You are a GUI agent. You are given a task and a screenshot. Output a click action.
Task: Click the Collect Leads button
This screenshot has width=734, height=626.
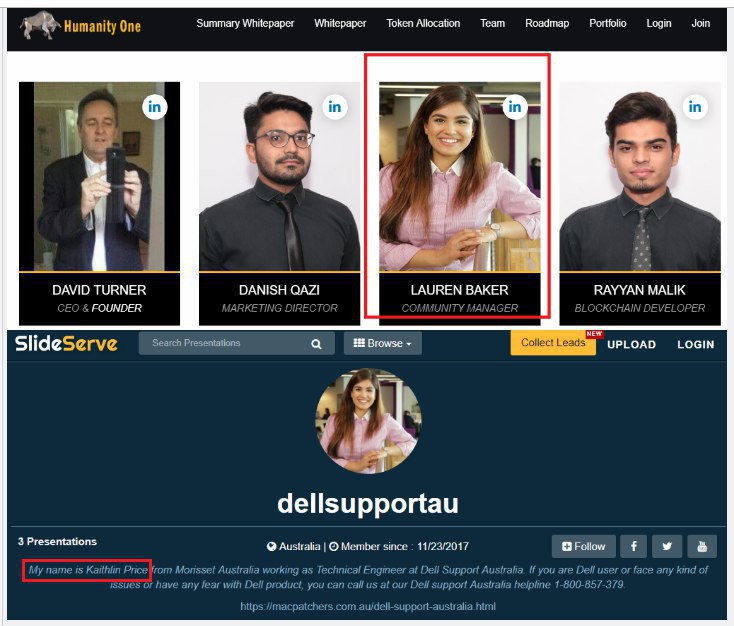point(553,343)
